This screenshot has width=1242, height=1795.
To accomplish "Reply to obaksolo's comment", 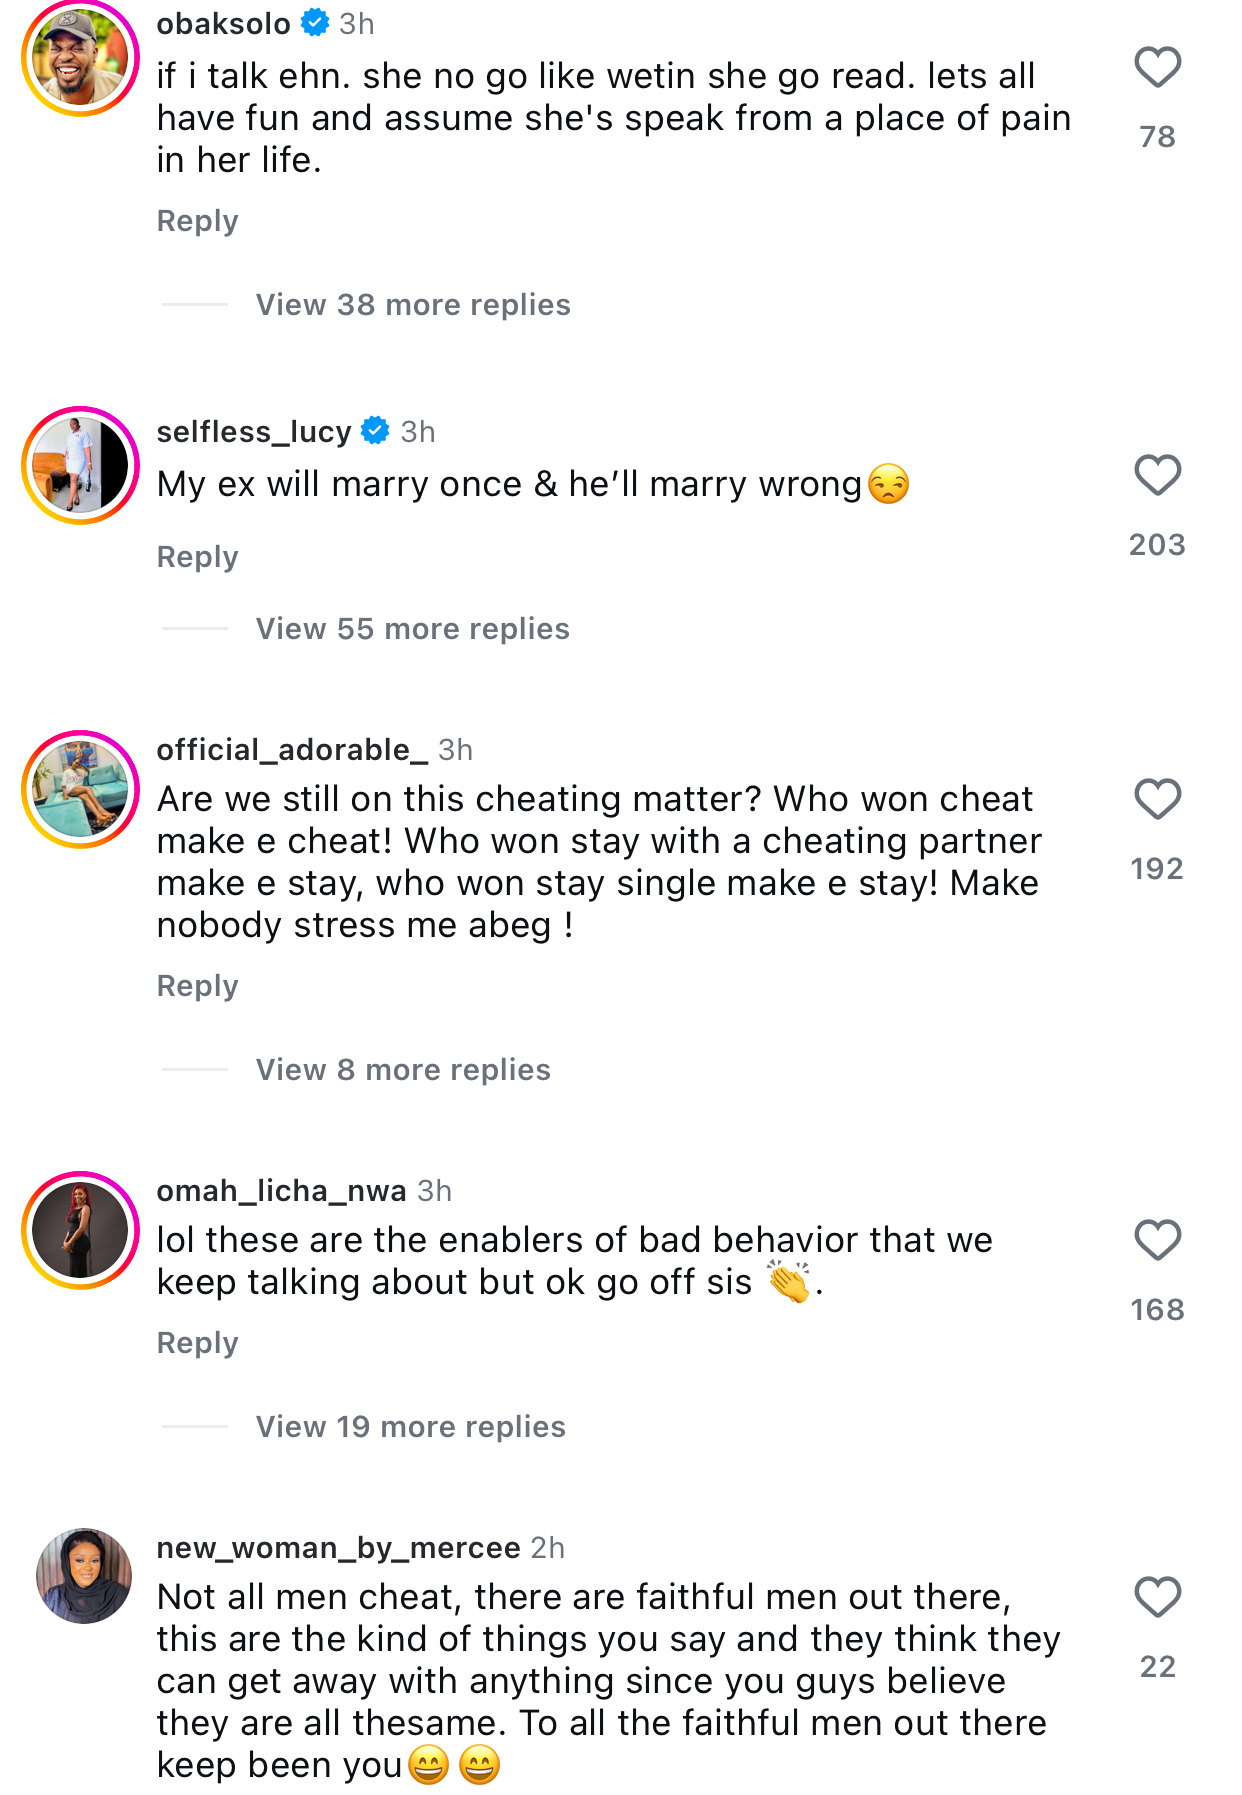I will [197, 221].
